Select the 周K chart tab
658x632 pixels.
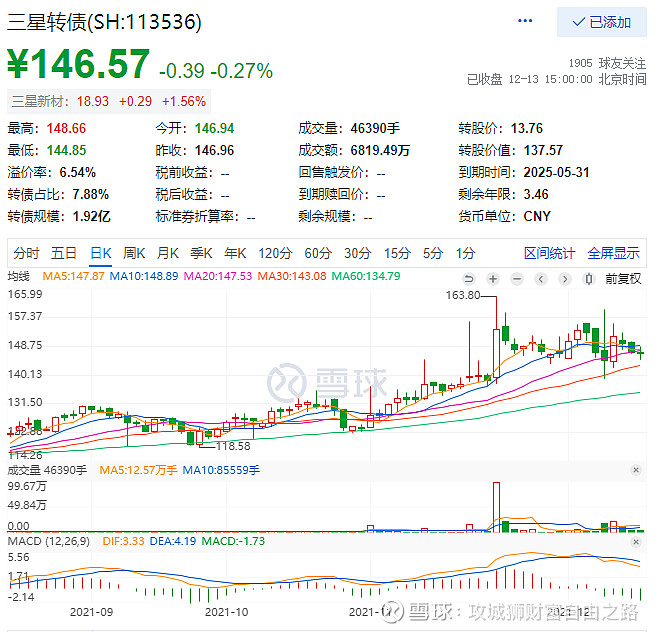[134, 253]
